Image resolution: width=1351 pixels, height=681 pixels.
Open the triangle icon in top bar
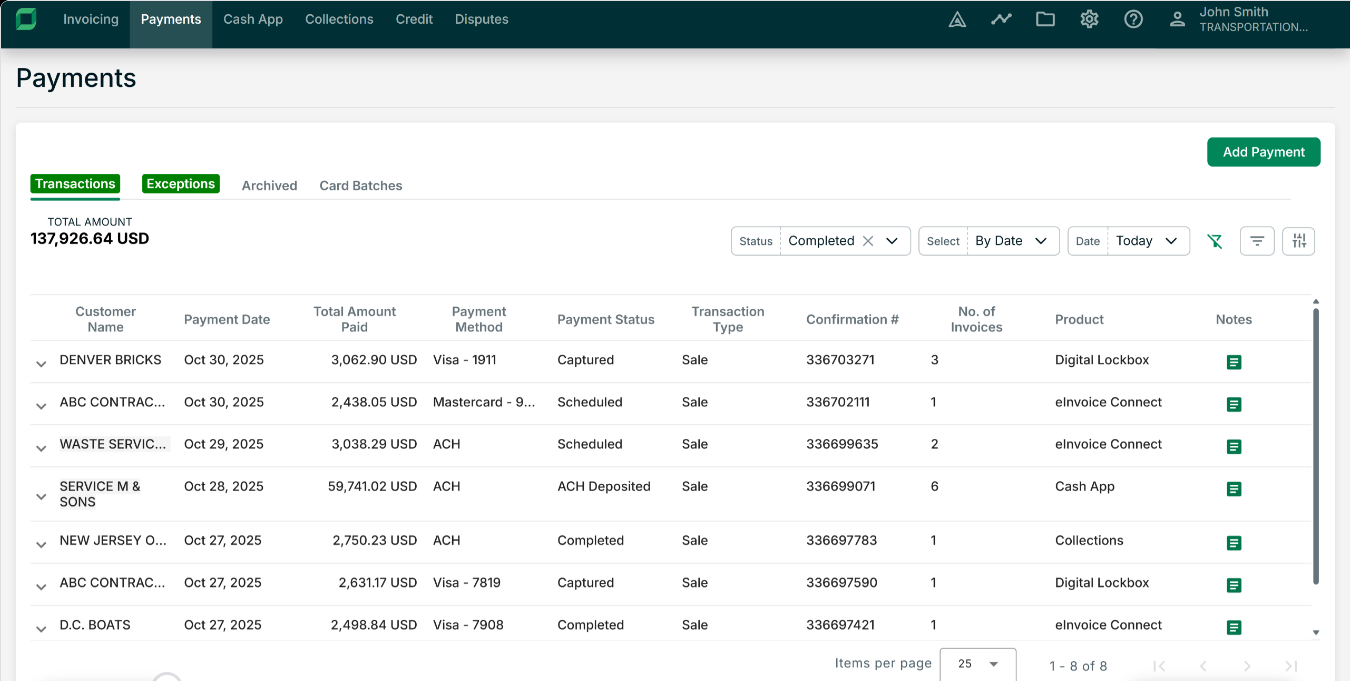point(957,19)
